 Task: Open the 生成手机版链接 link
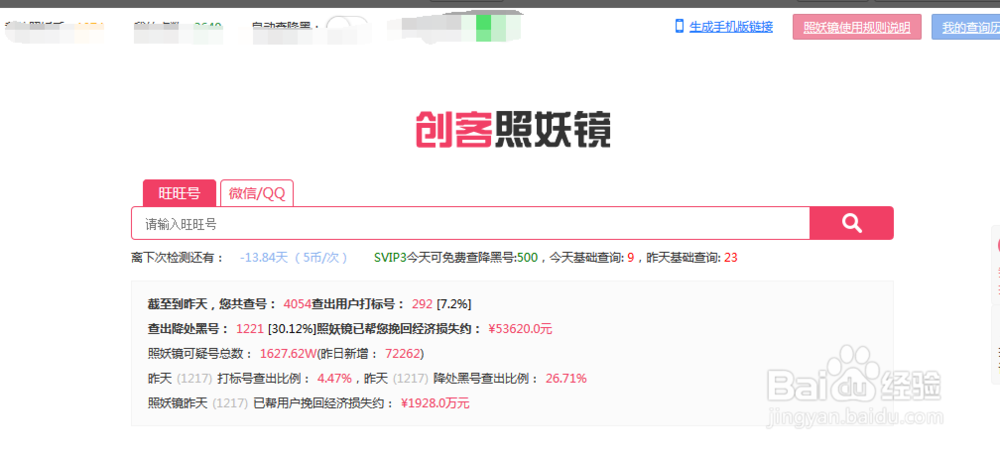click(x=731, y=27)
